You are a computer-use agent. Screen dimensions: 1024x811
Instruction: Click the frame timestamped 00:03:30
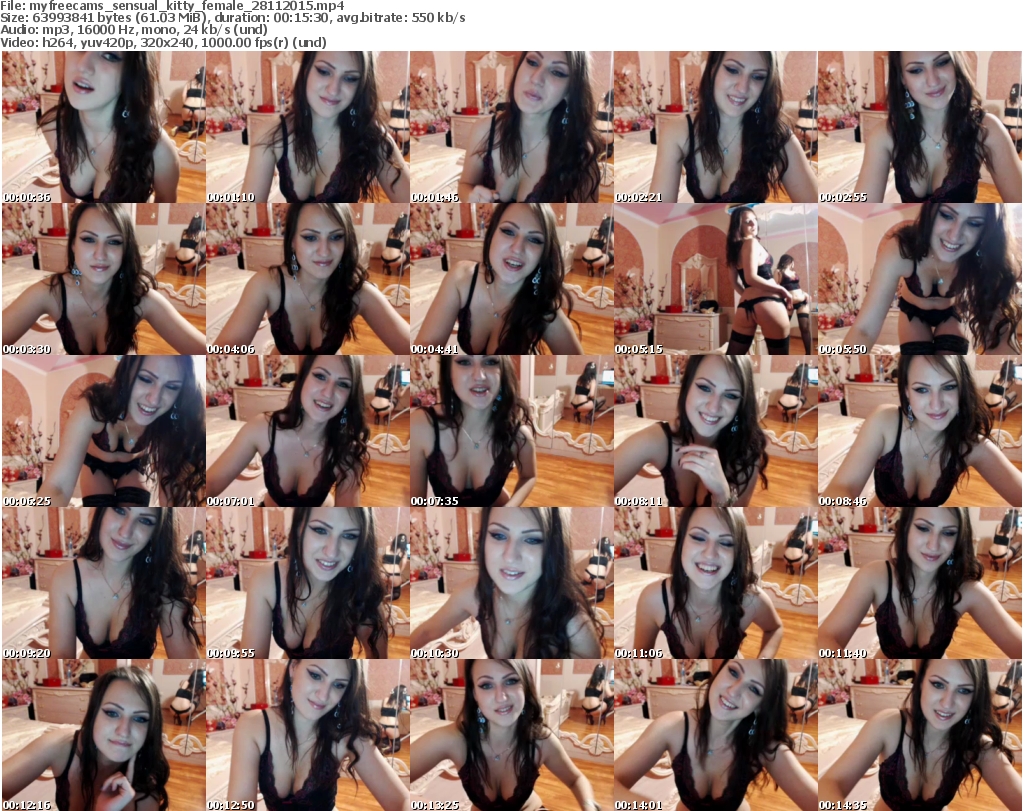tap(103, 279)
